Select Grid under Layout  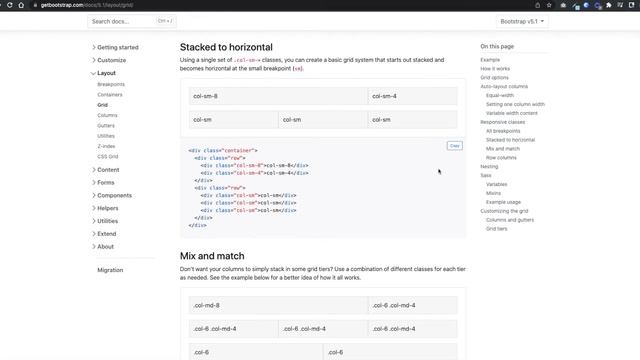click(102, 105)
